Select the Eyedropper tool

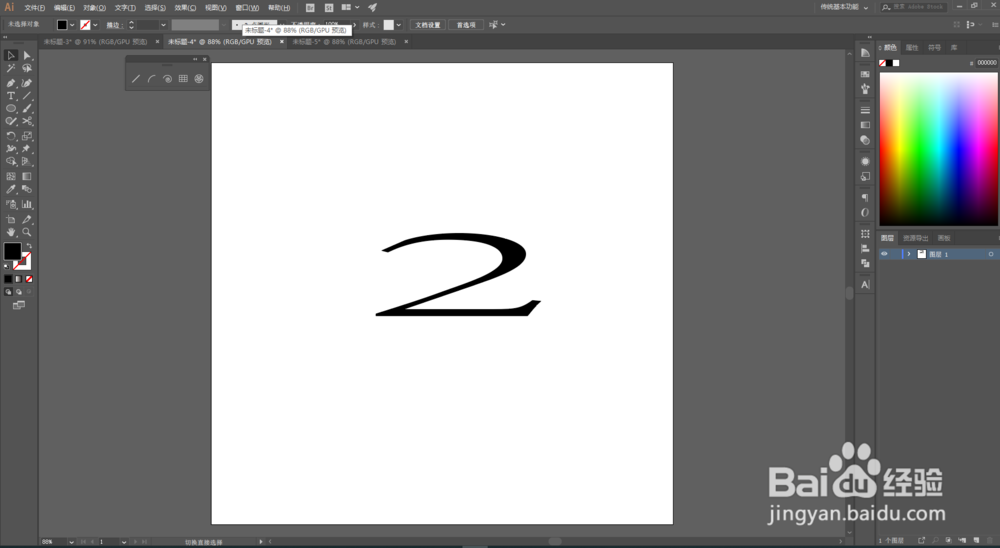pos(11,189)
